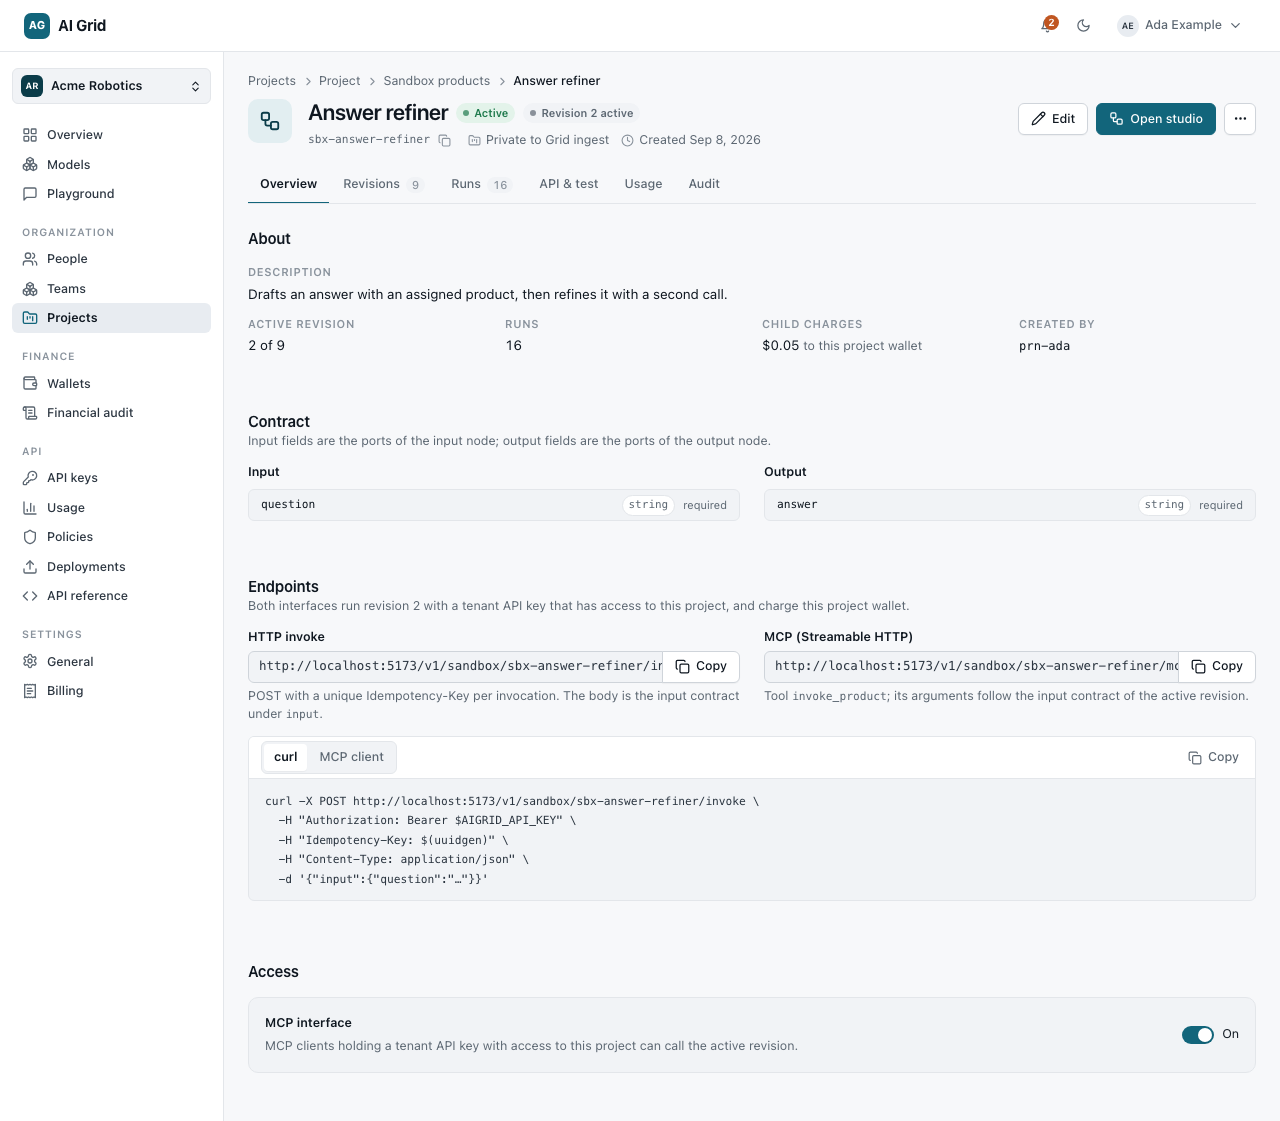Click the Active status badge
The height and width of the screenshot is (1121, 1280).
[486, 114]
